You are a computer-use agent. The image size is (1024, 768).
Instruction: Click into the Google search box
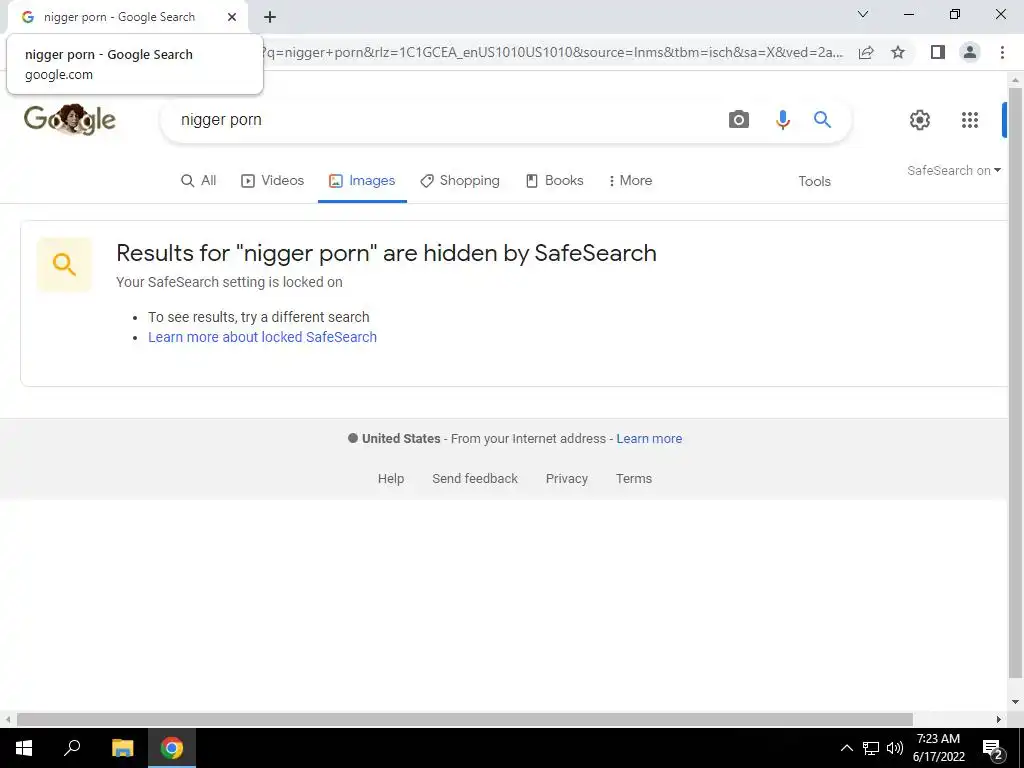pos(444,120)
